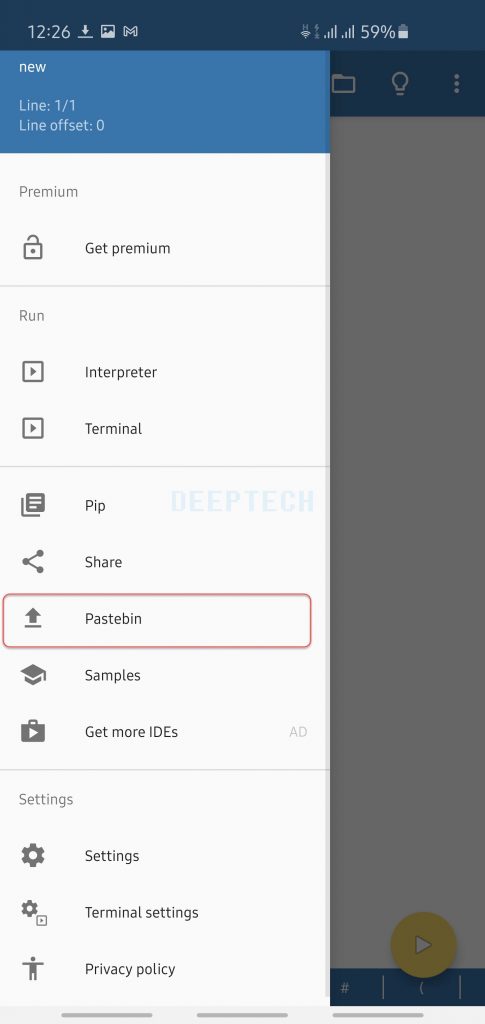Tap the Get premium text label
Viewport: 485px width, 1024px height.
tap(127, 248)
